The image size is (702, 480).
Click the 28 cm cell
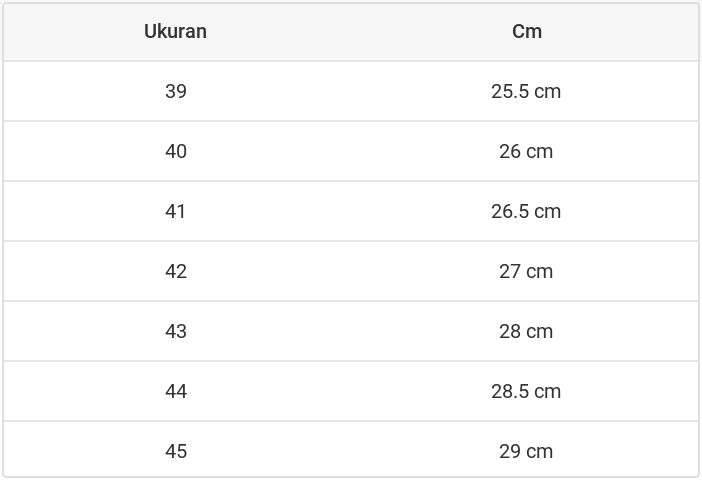(x=526, y=331)
